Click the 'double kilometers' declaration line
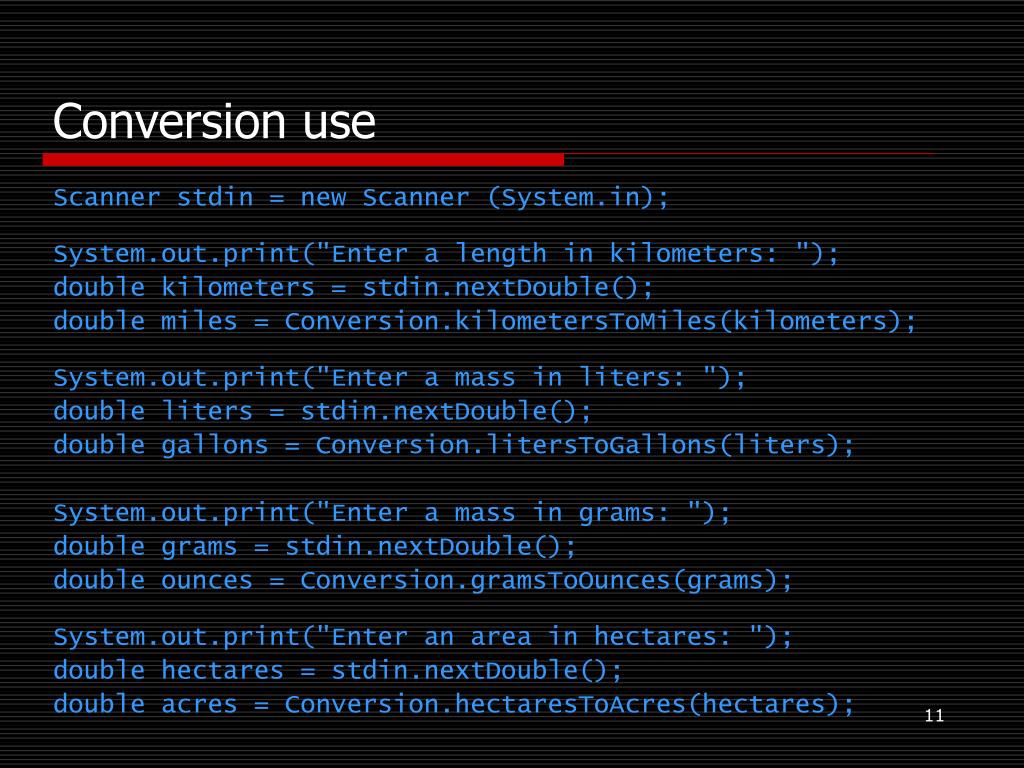Image resolution: width=1024 pixels, height=768 pixels. pyautogui.click(x=353, y=287)
